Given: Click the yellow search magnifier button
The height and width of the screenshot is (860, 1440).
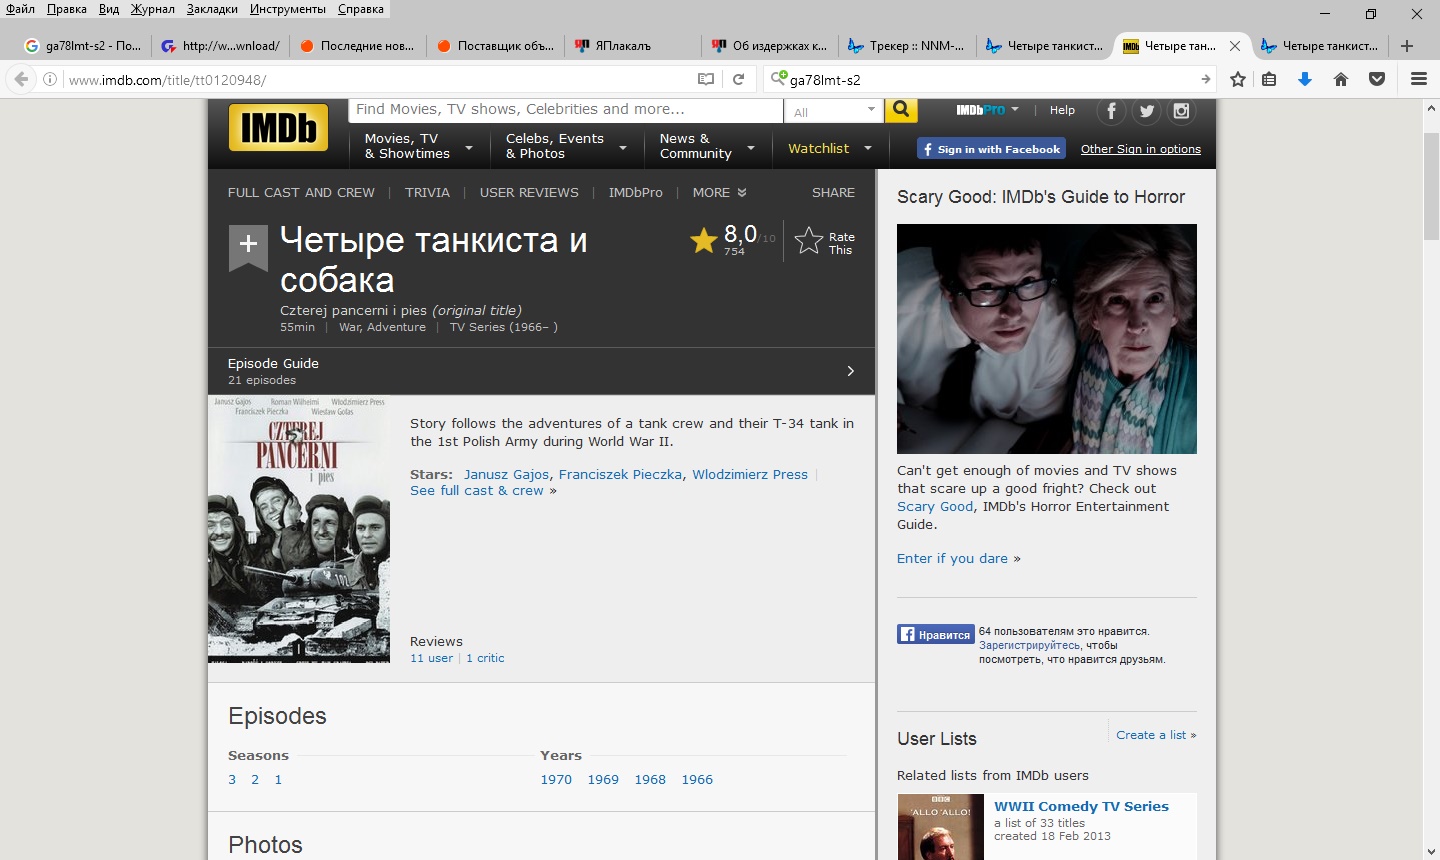Looking at the screenshot, I should pos(901,110).
